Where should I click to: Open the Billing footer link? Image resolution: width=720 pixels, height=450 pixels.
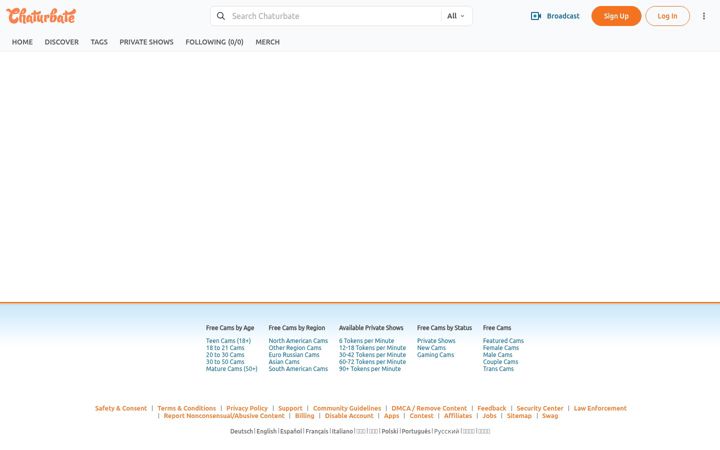304,416
